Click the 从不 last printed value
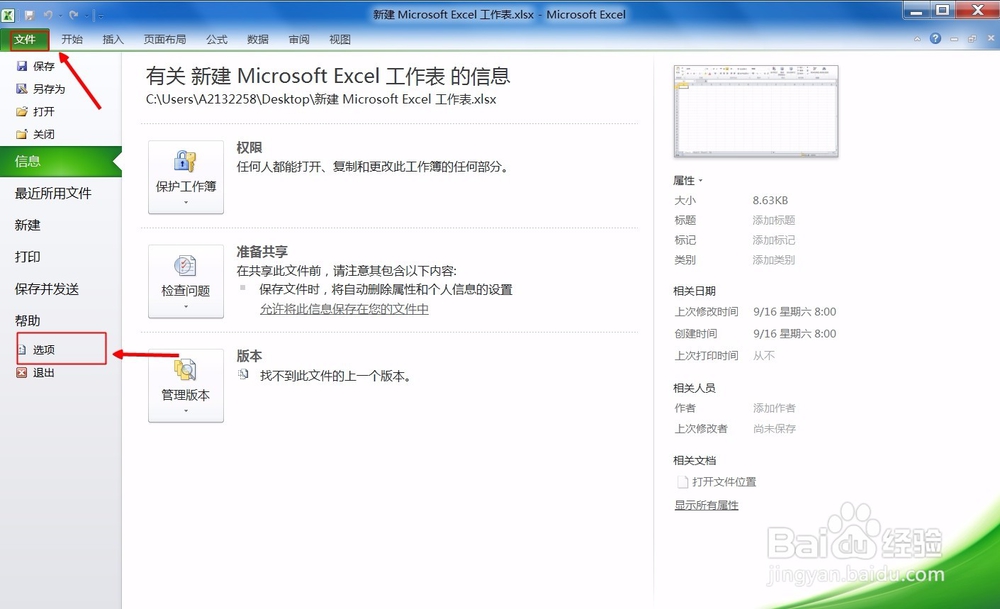This screenshot has height=609, width=1000. (763, 355)
